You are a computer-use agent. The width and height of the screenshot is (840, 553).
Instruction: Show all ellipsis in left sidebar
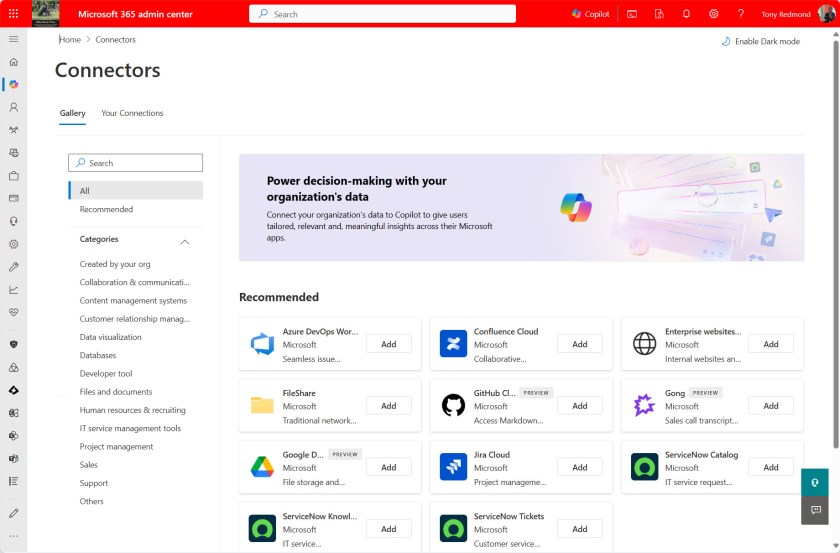[x=14, y=536]
